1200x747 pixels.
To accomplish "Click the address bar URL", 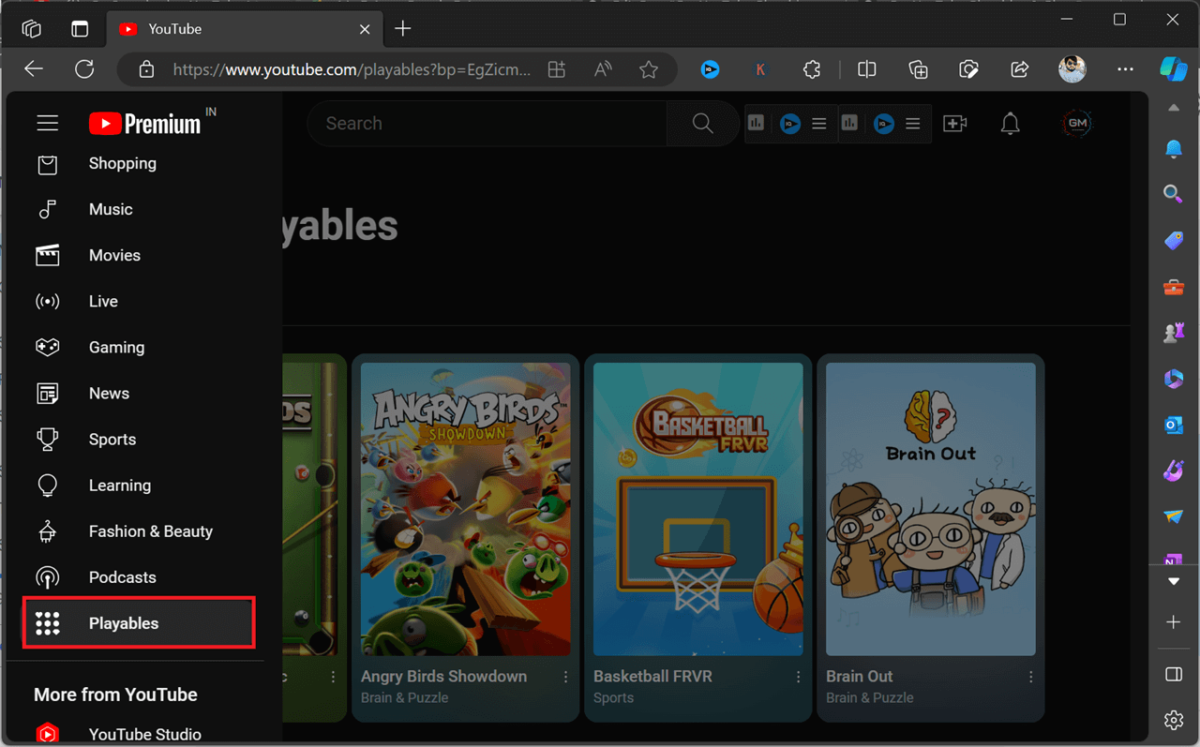I will (352, 69).
